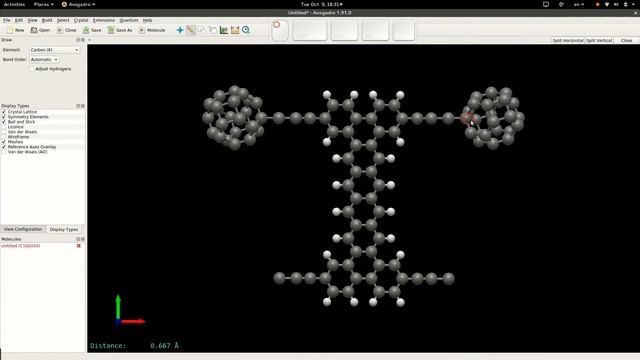Open the Select menu
640x360 pixels.
click(x=63, y=20)
